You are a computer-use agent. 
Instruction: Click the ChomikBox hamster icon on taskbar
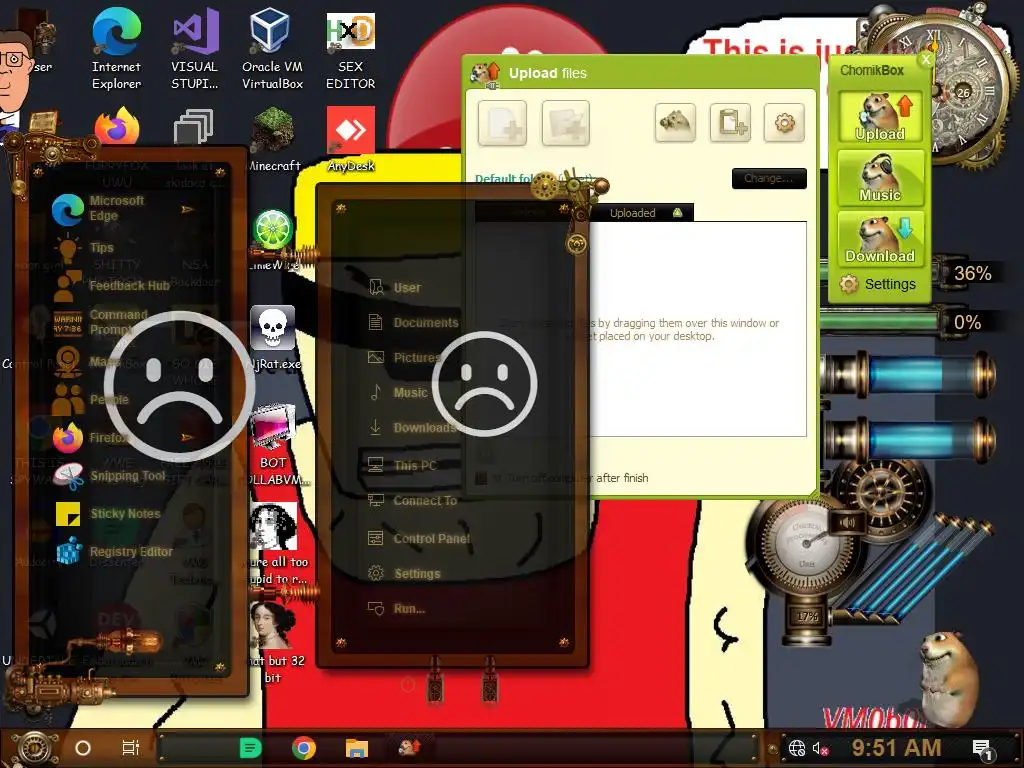point(409,746)
